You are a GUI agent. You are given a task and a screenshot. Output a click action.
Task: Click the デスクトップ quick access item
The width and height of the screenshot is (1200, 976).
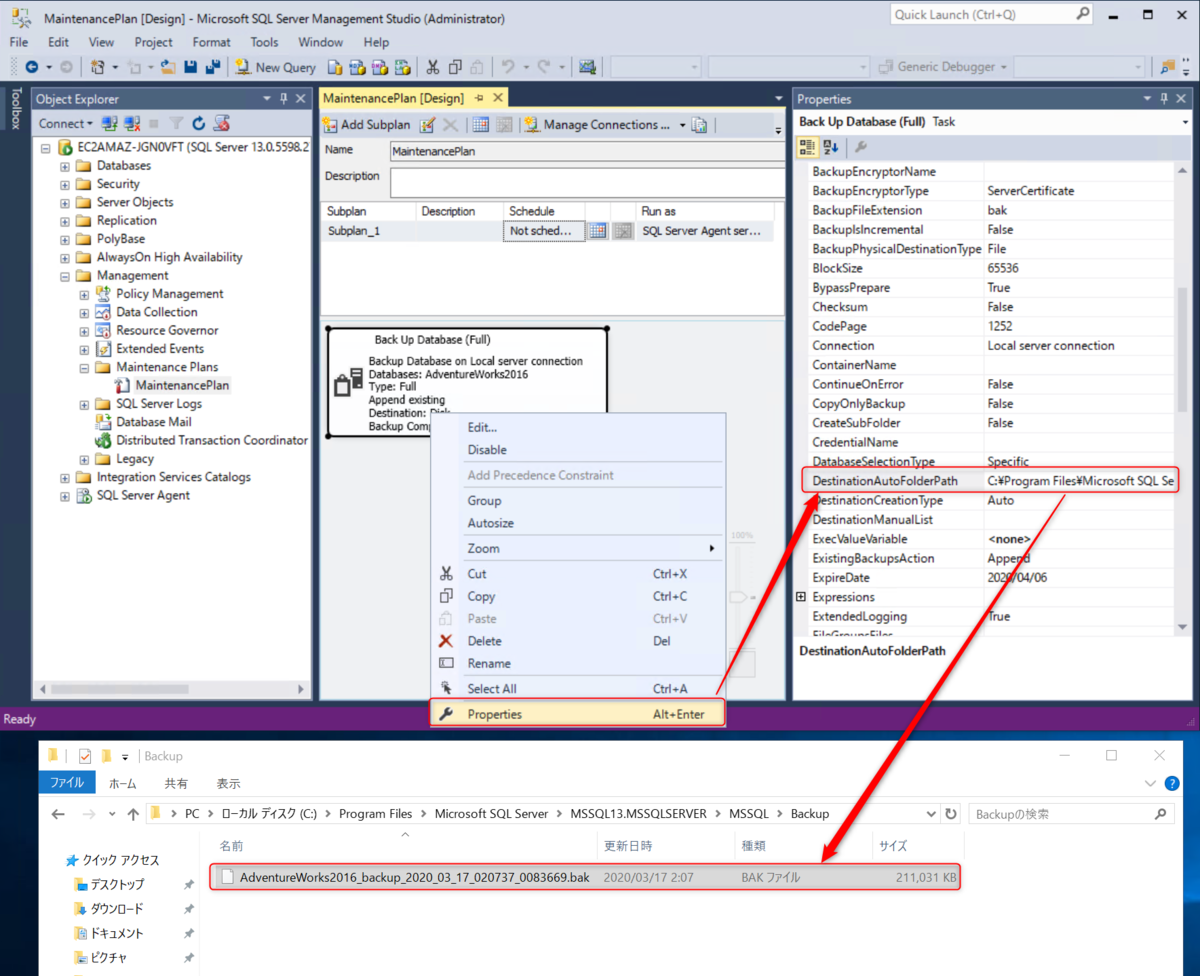click(117, 884)
